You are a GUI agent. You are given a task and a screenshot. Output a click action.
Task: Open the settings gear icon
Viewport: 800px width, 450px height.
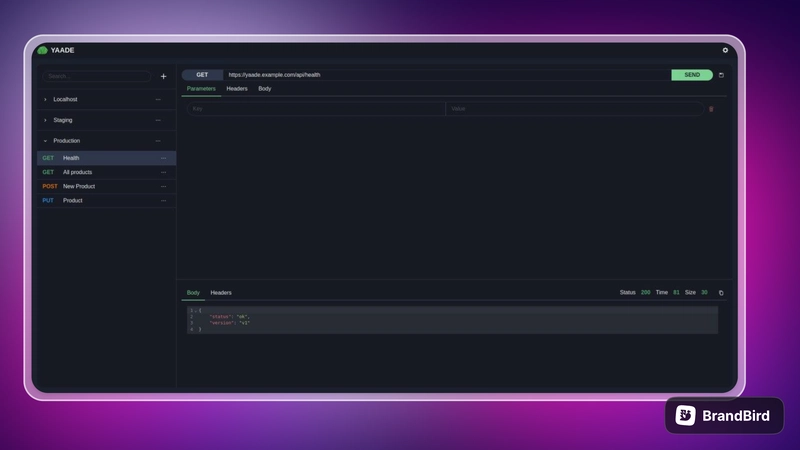click(x=725, y=50)
